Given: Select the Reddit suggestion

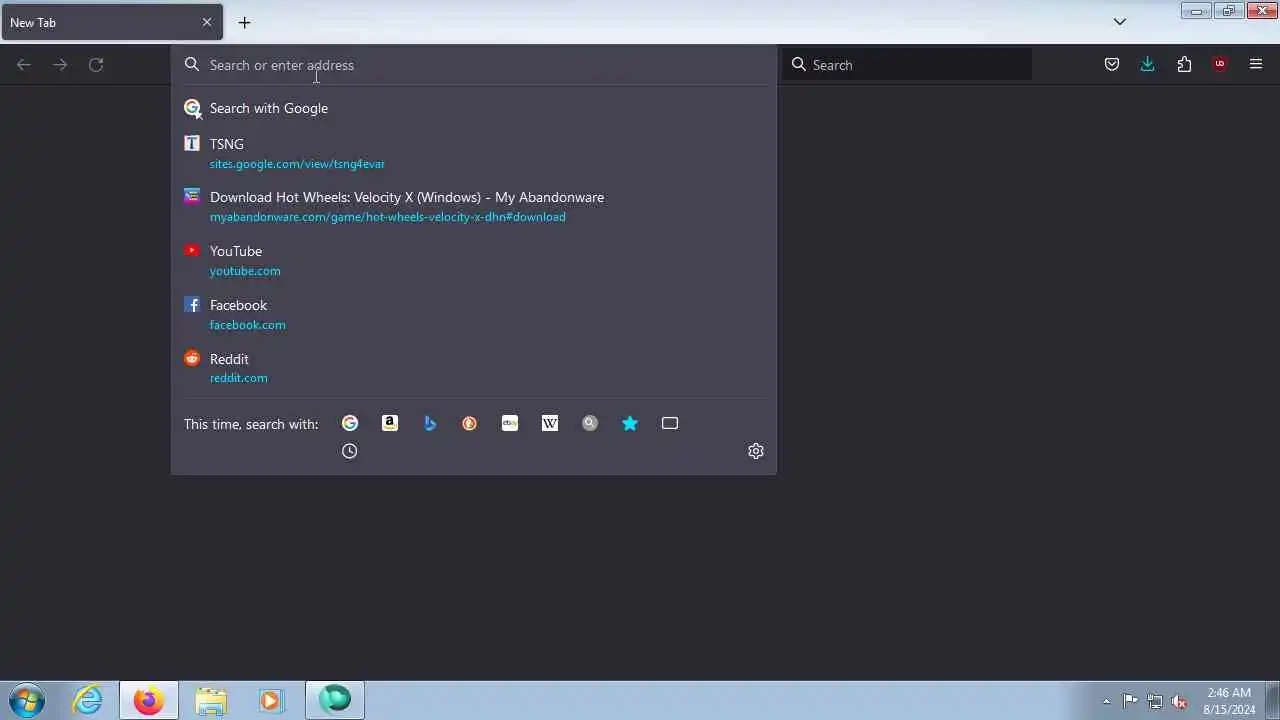Looking at the screenshot, I should [x=474, y=368].
